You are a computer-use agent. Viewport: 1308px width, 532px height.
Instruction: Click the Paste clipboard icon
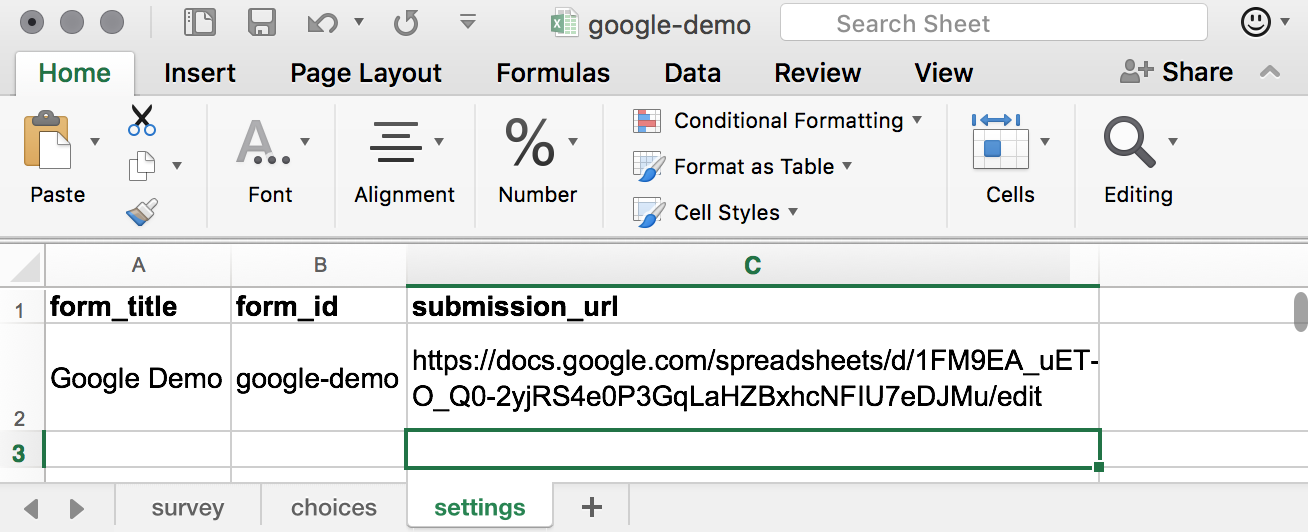[x=47, y=142]
